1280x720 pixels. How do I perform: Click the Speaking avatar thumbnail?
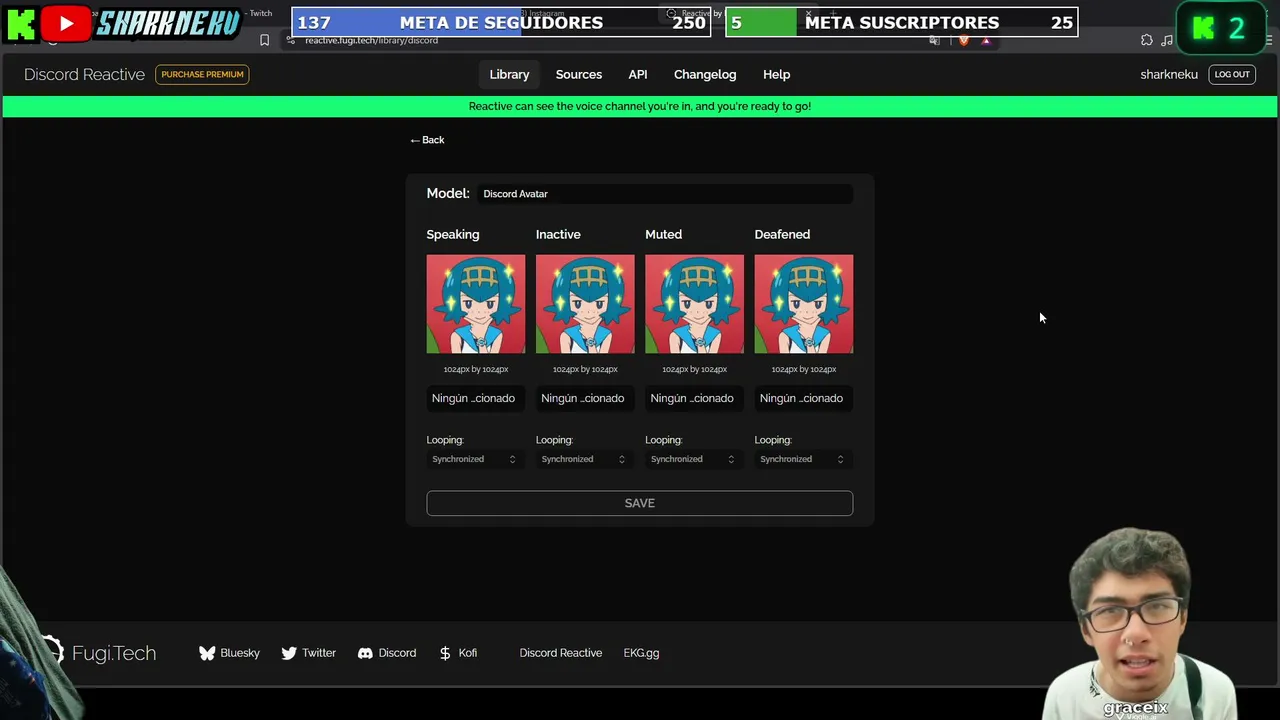point(476,304)
